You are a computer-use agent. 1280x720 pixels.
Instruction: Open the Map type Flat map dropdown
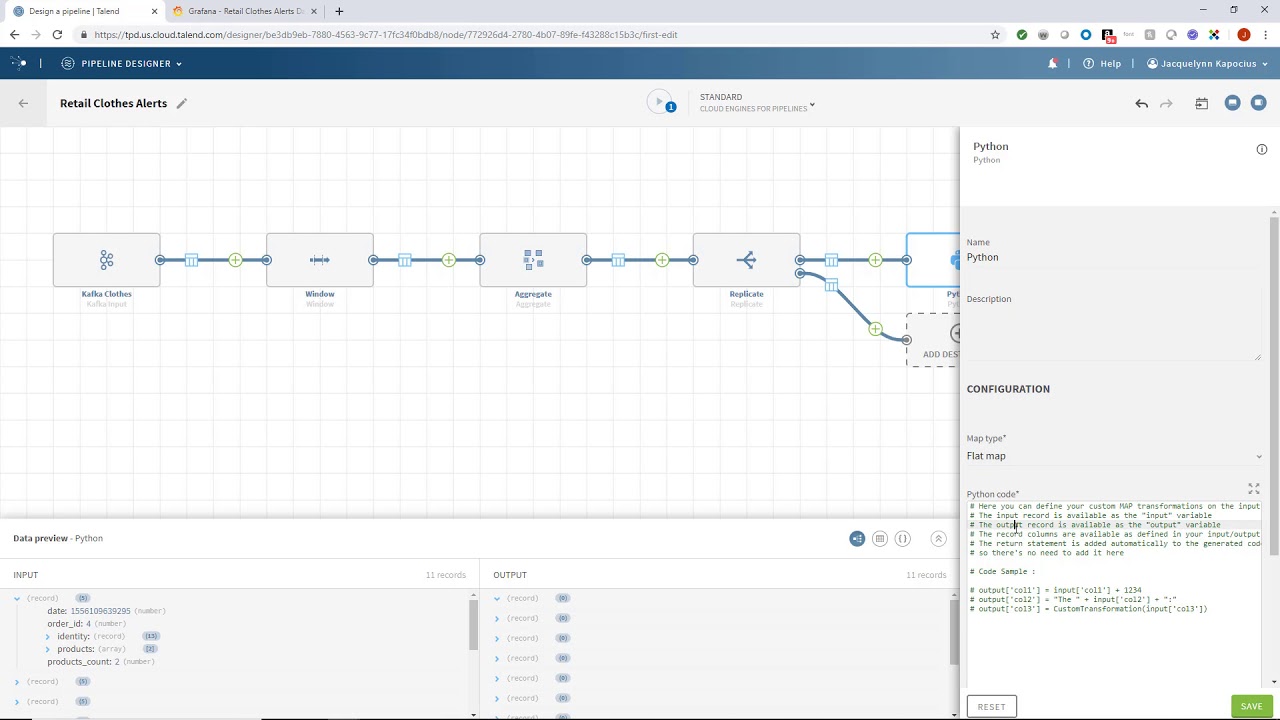tap(1114, 456)
